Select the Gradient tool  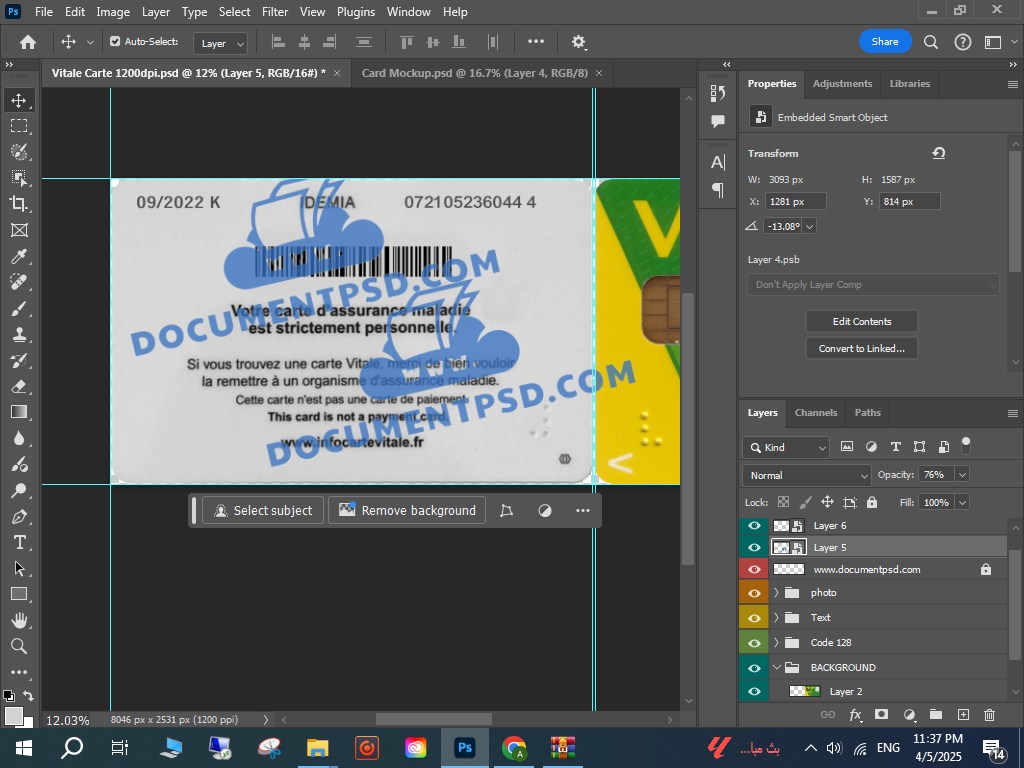(19, 412)
